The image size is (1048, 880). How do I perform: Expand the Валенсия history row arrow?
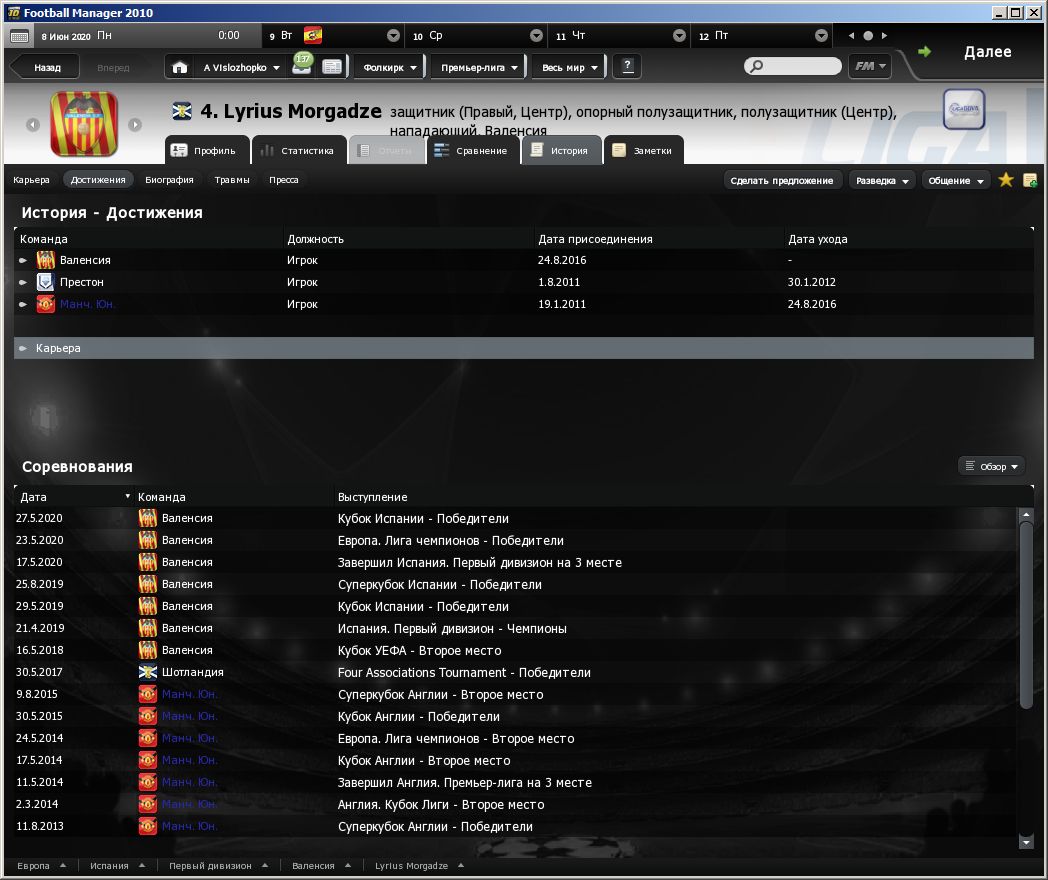coord(23,260)
